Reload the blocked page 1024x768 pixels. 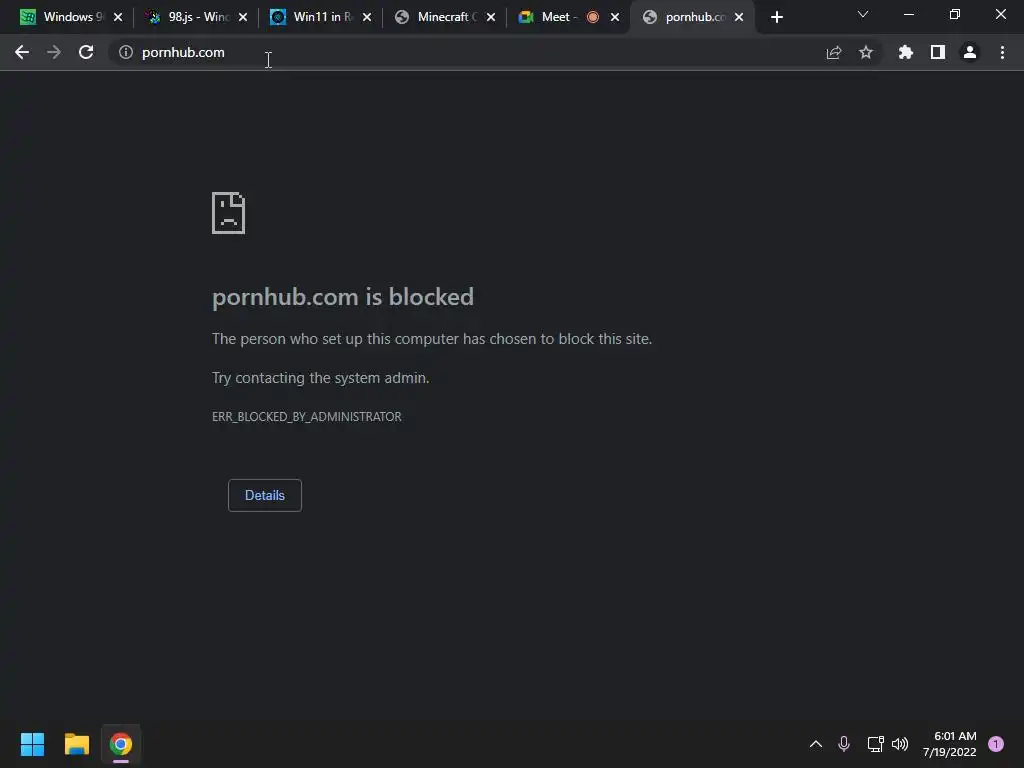[86, 52]
